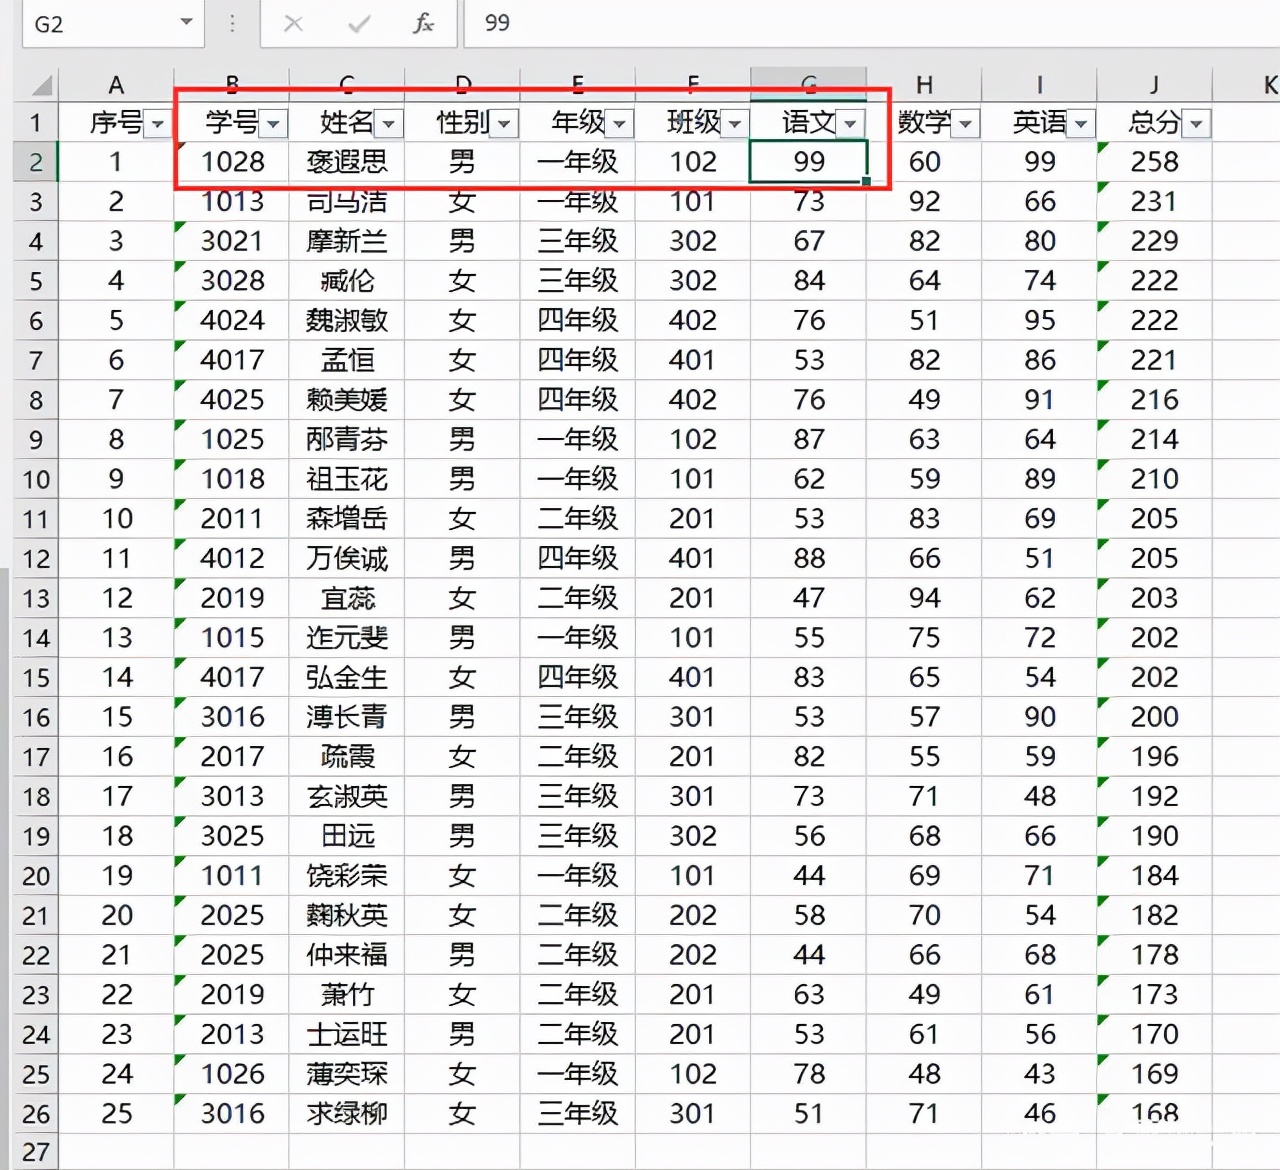Image resolution: width=1280 pixels, height=1170 pixels.
Task: Open the filter dropdown on 性别 column
Action: (x=505, y=124)
